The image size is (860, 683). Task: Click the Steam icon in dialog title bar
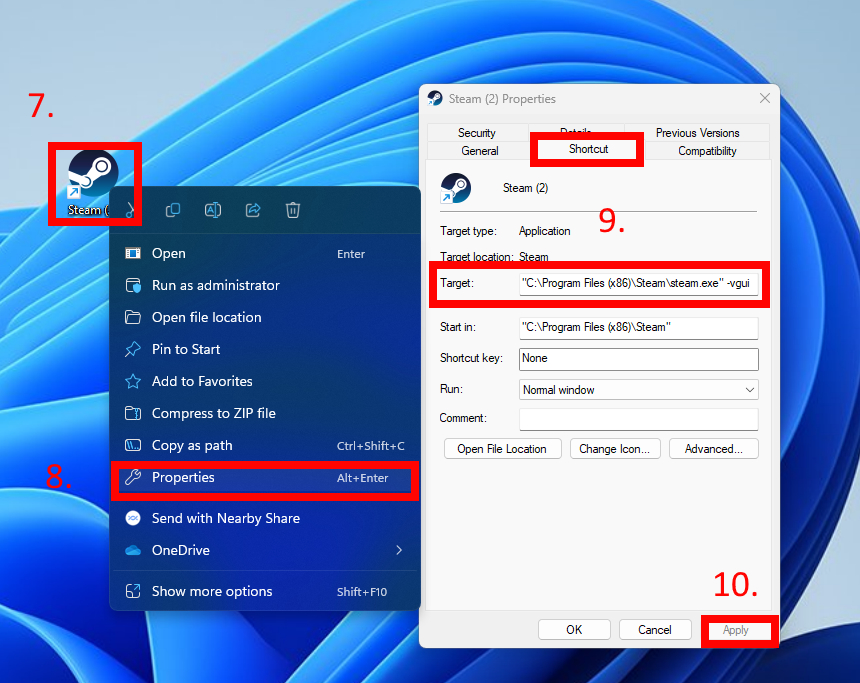[435, 99]
